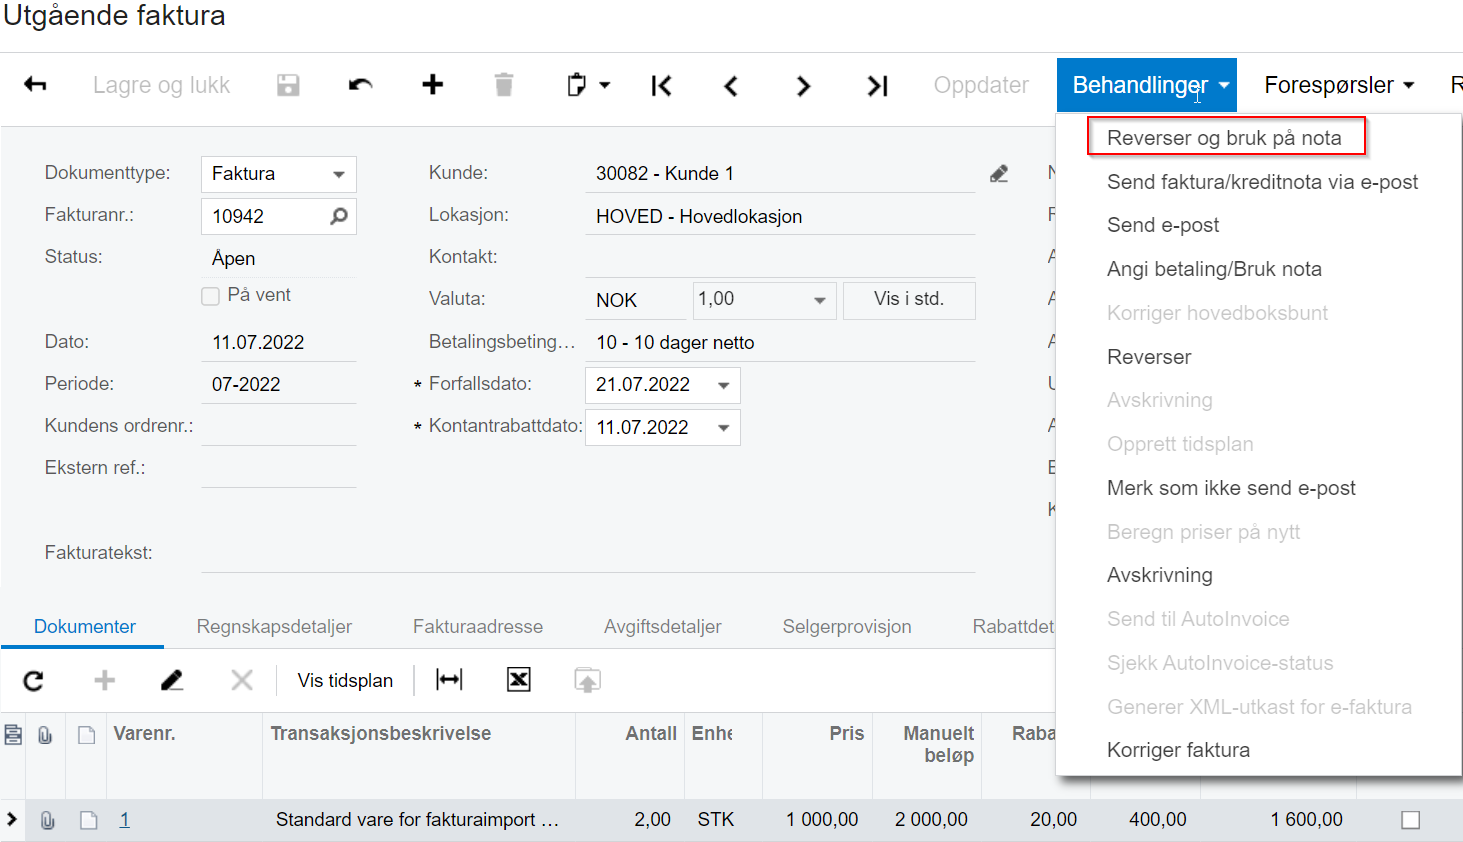Refresh the document lines grid

click(33, 681)
